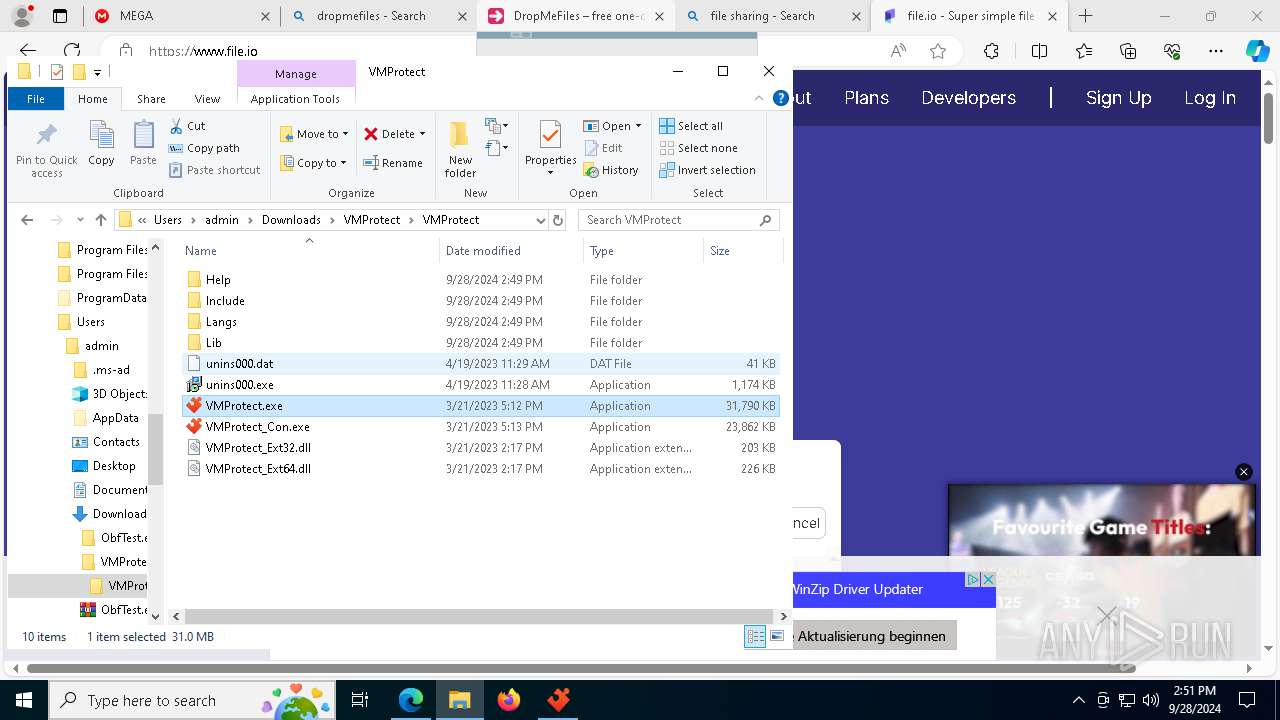
Task: Open Task View on taskbar
Action: click(361, 700)
